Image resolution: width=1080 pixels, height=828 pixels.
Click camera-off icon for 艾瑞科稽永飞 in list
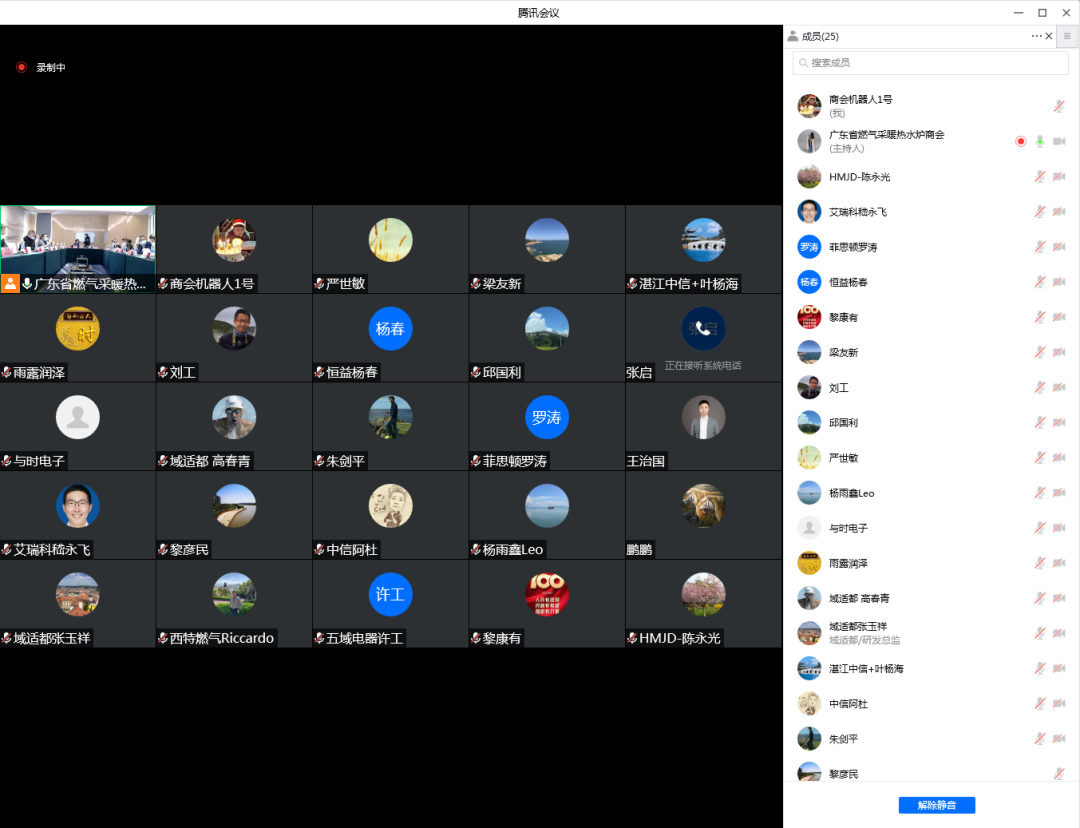[x=1059, y=211]
